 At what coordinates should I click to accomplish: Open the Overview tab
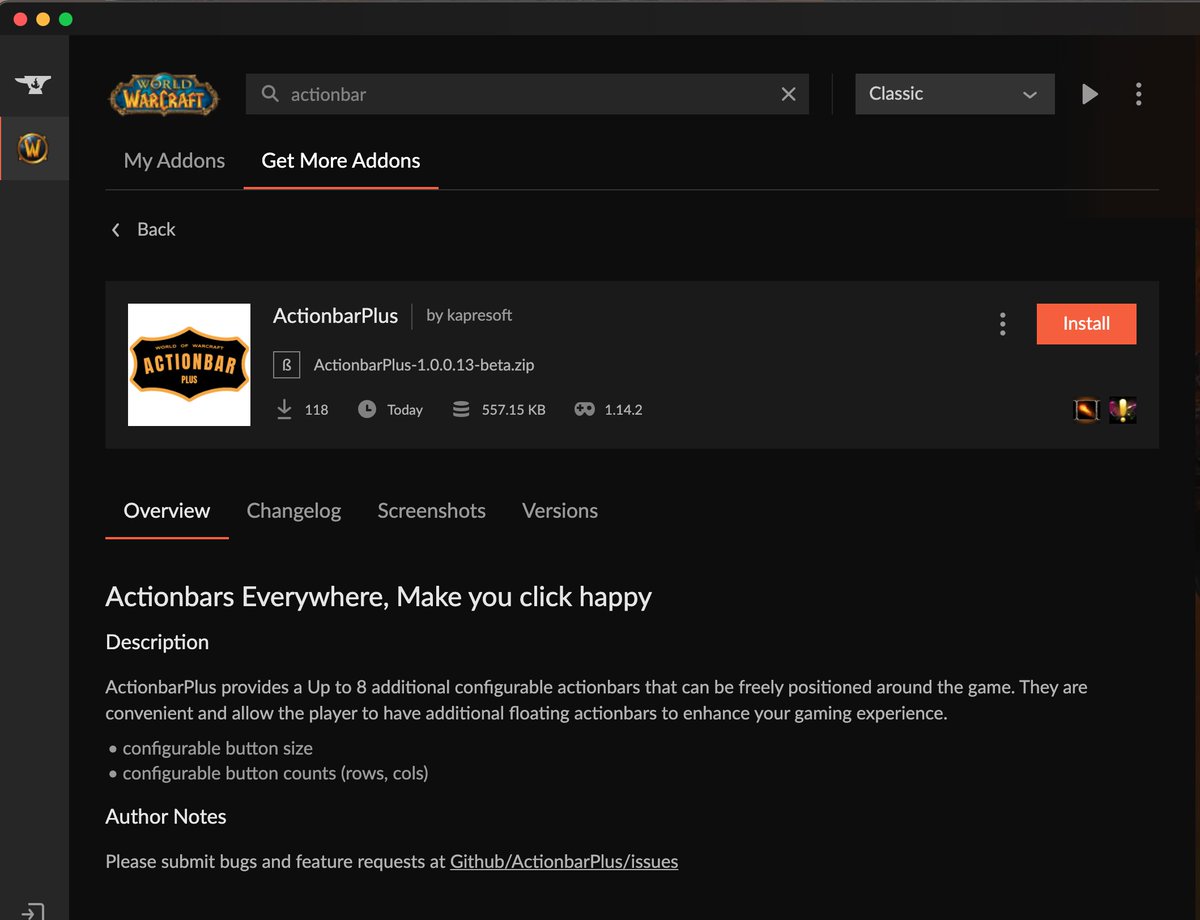pyautogui.click(x=167, y=511)
